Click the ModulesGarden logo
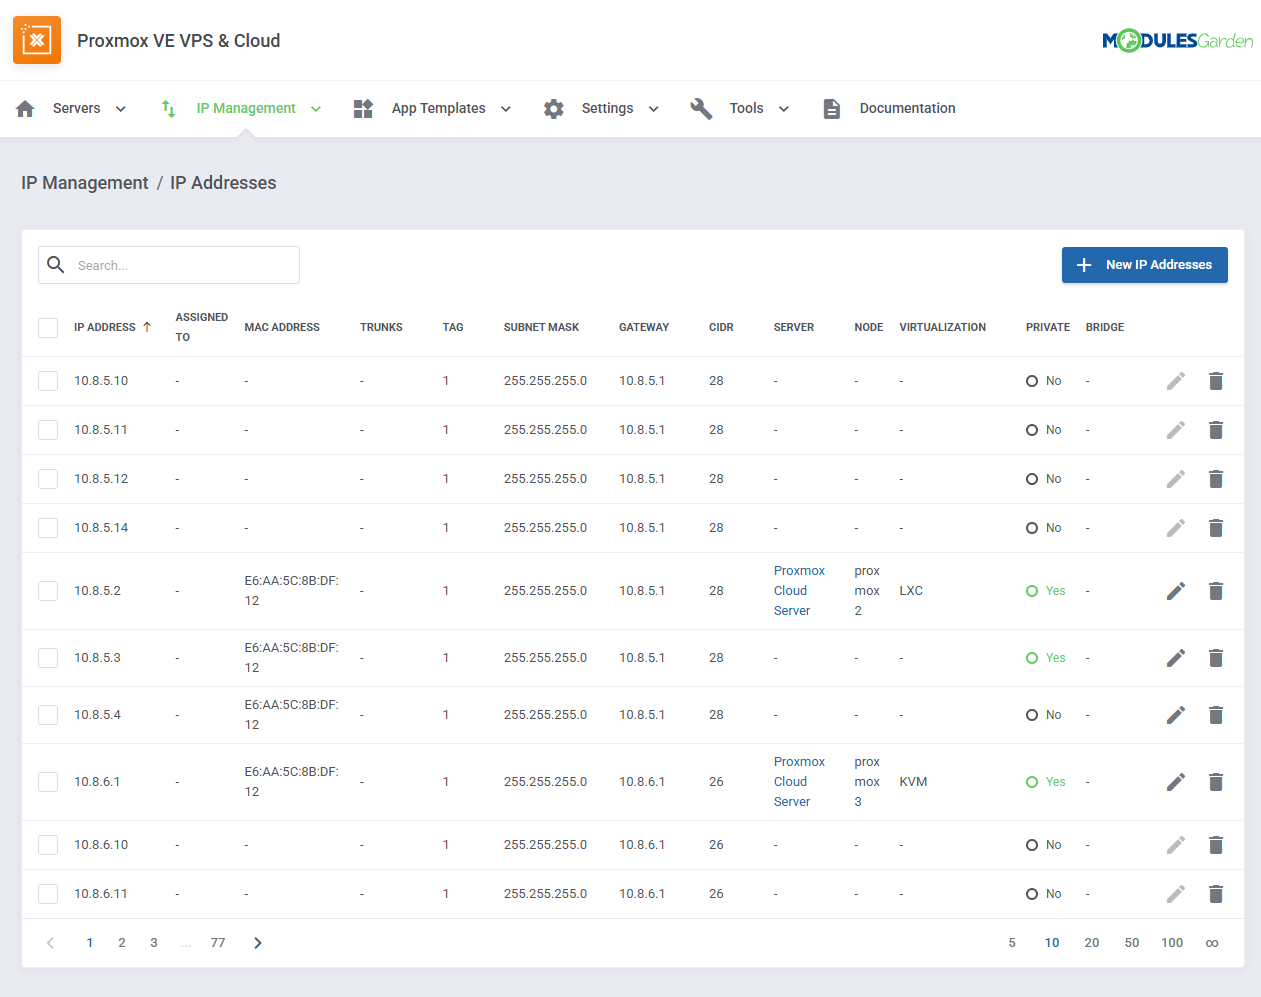 [1177, 41]
